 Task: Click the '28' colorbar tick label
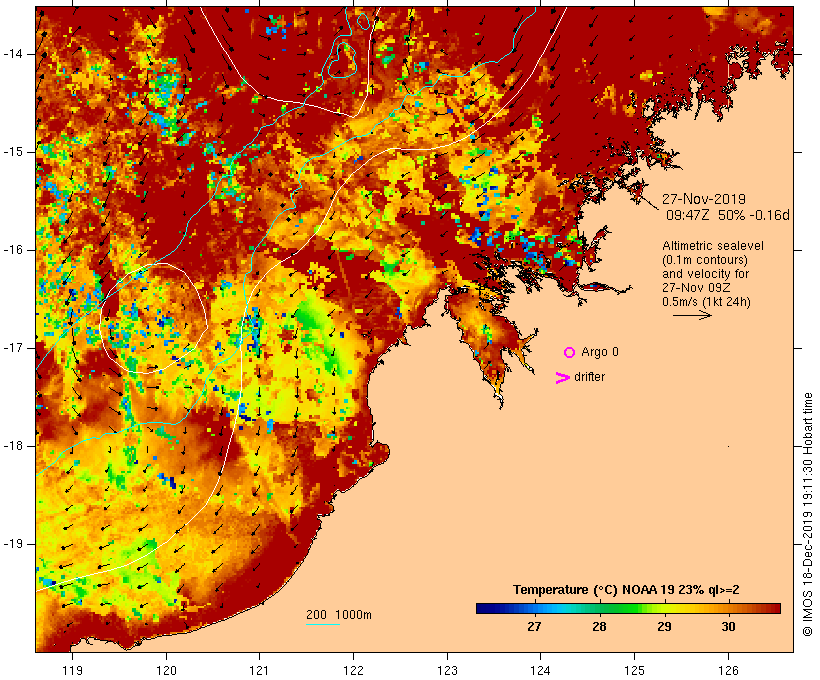[599, 626]
